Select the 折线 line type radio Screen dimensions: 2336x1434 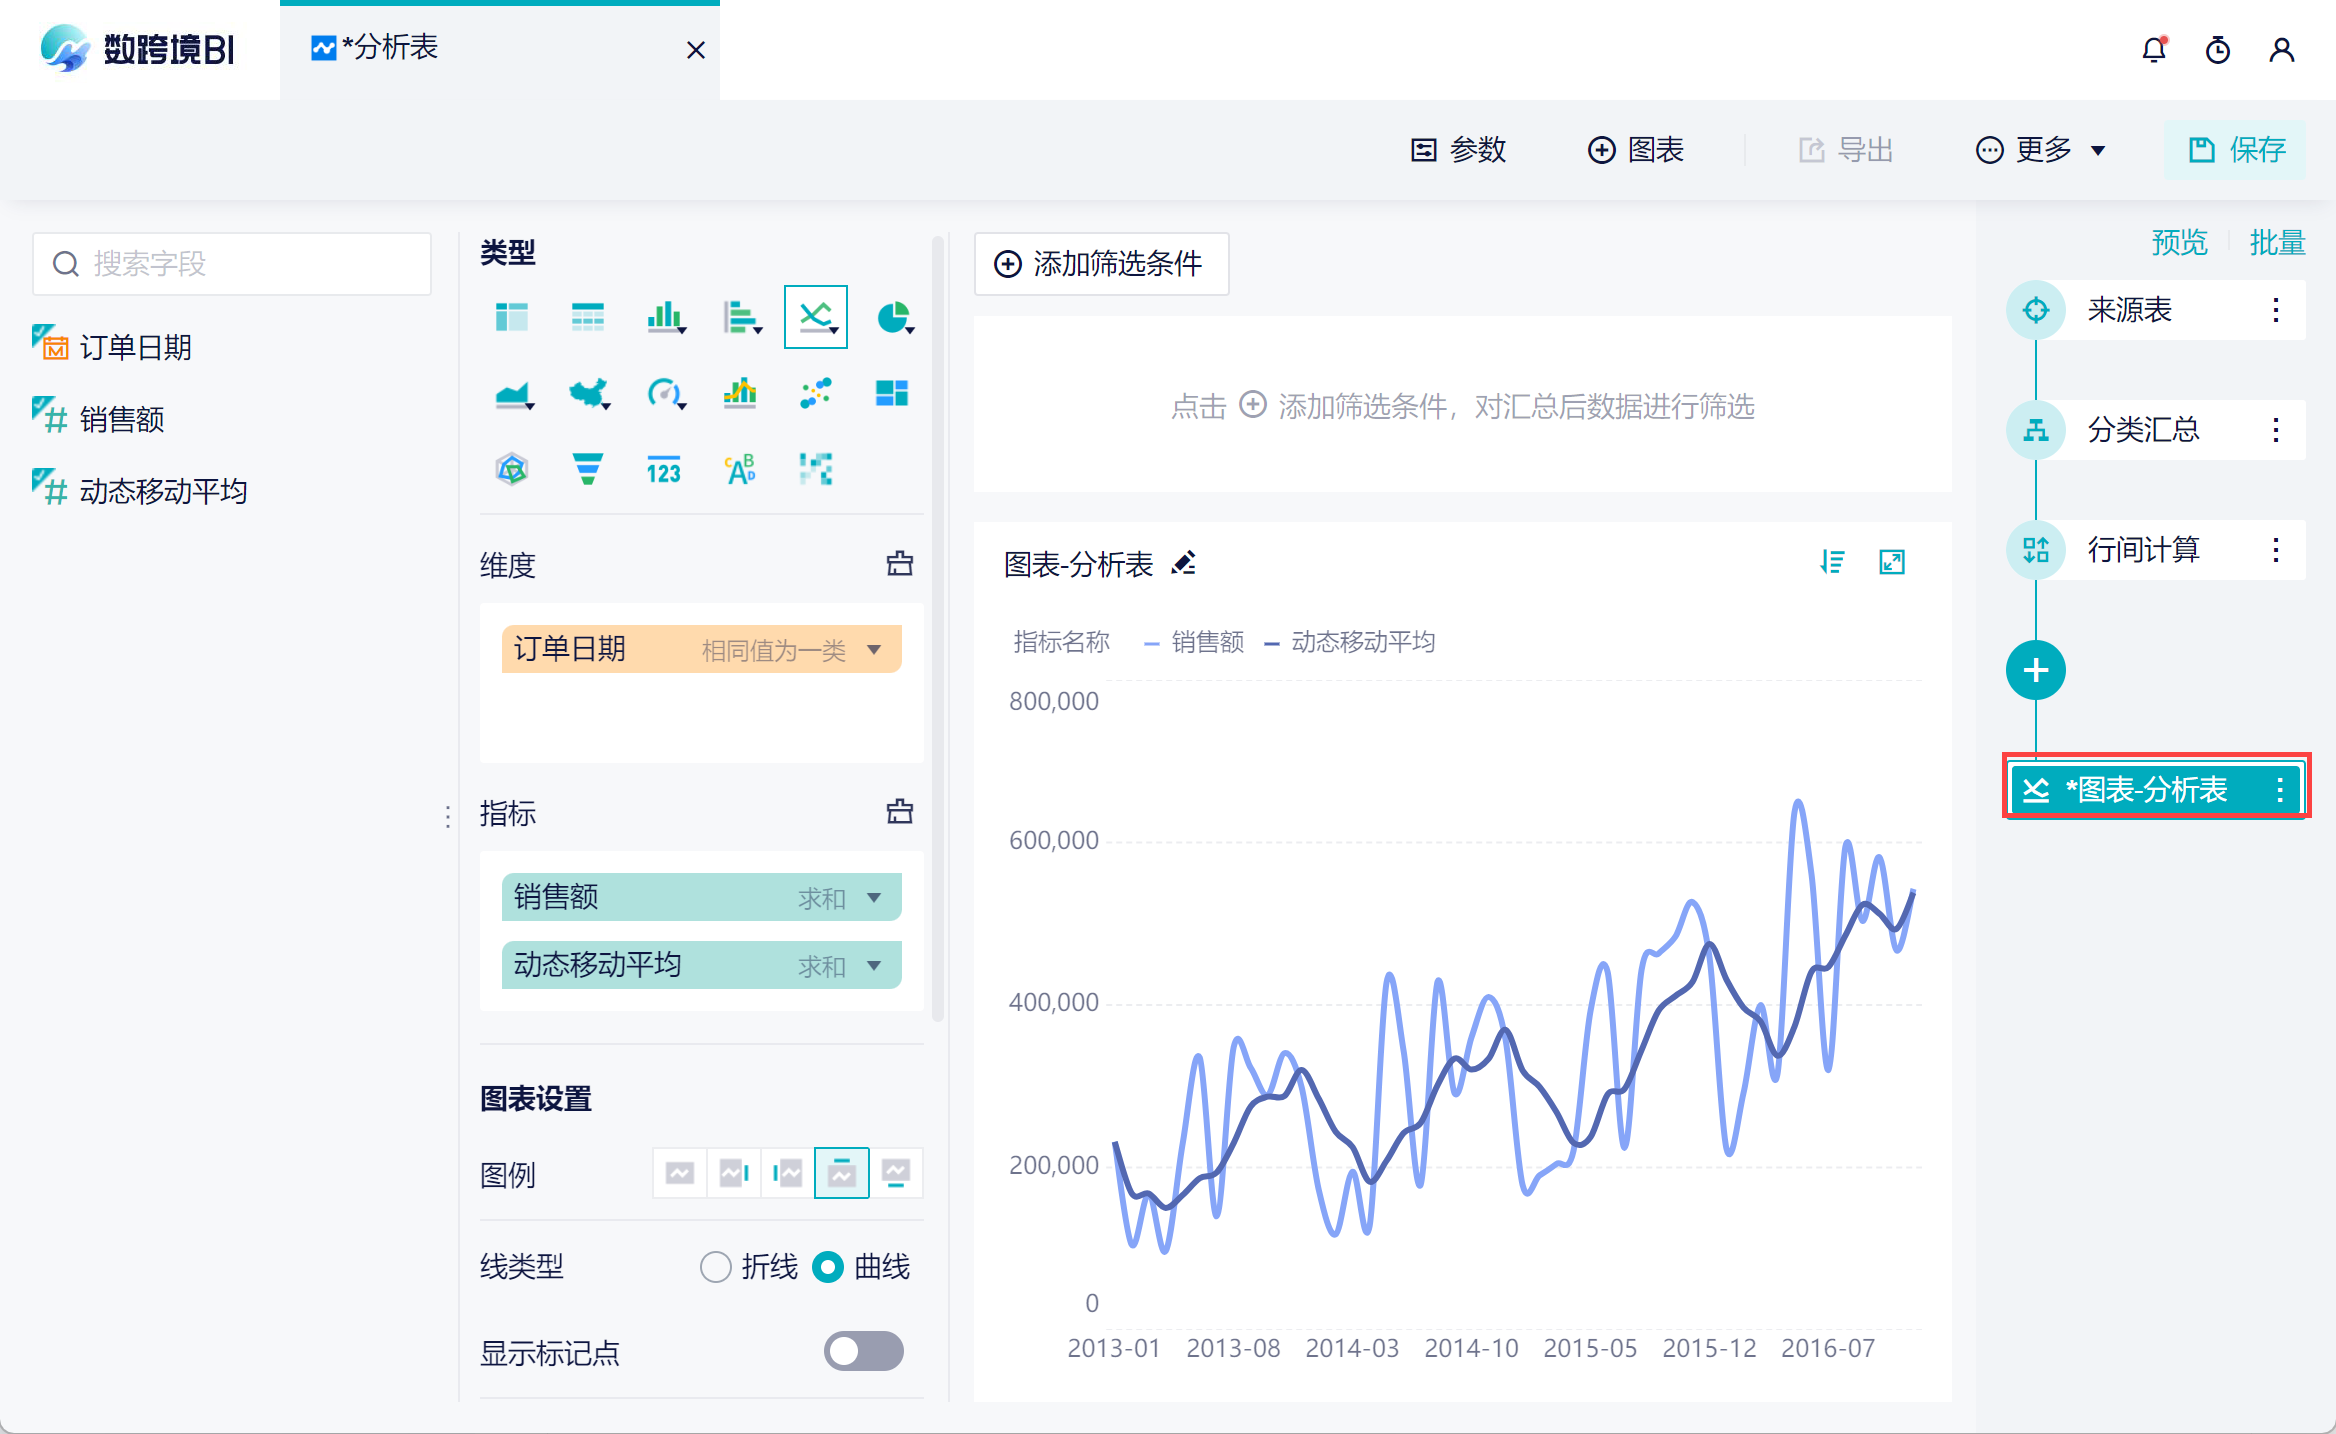click(716, 1267)
